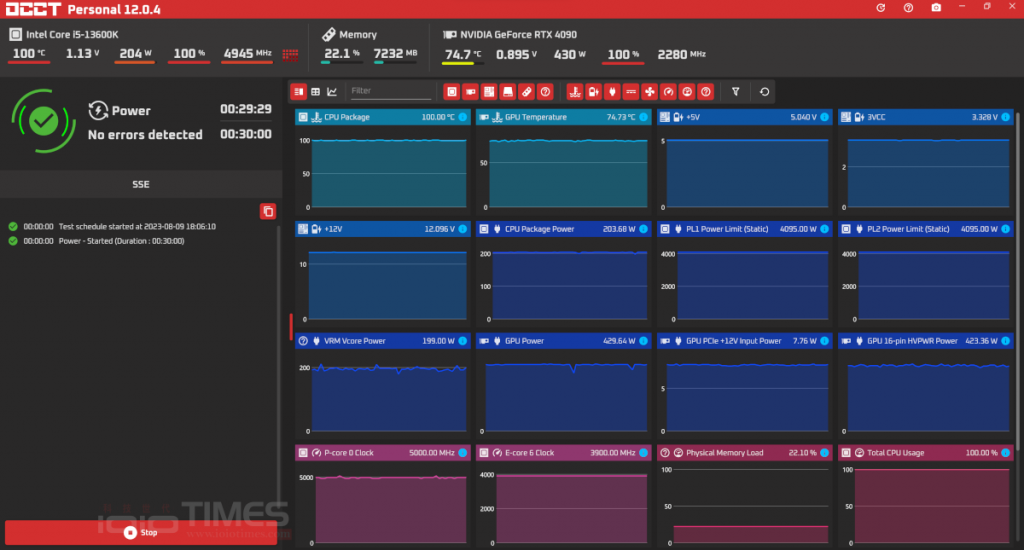
Task: Toggle the blue dot on GPU Power graph
Action: click(x=643, y=341)
